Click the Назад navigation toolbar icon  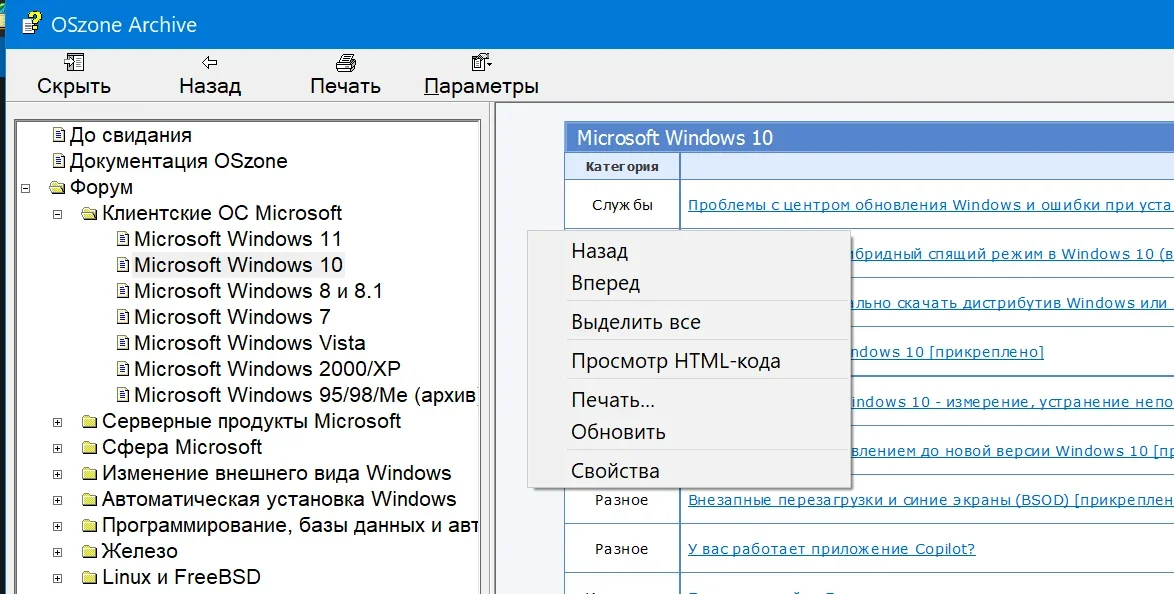coord(209,62)
